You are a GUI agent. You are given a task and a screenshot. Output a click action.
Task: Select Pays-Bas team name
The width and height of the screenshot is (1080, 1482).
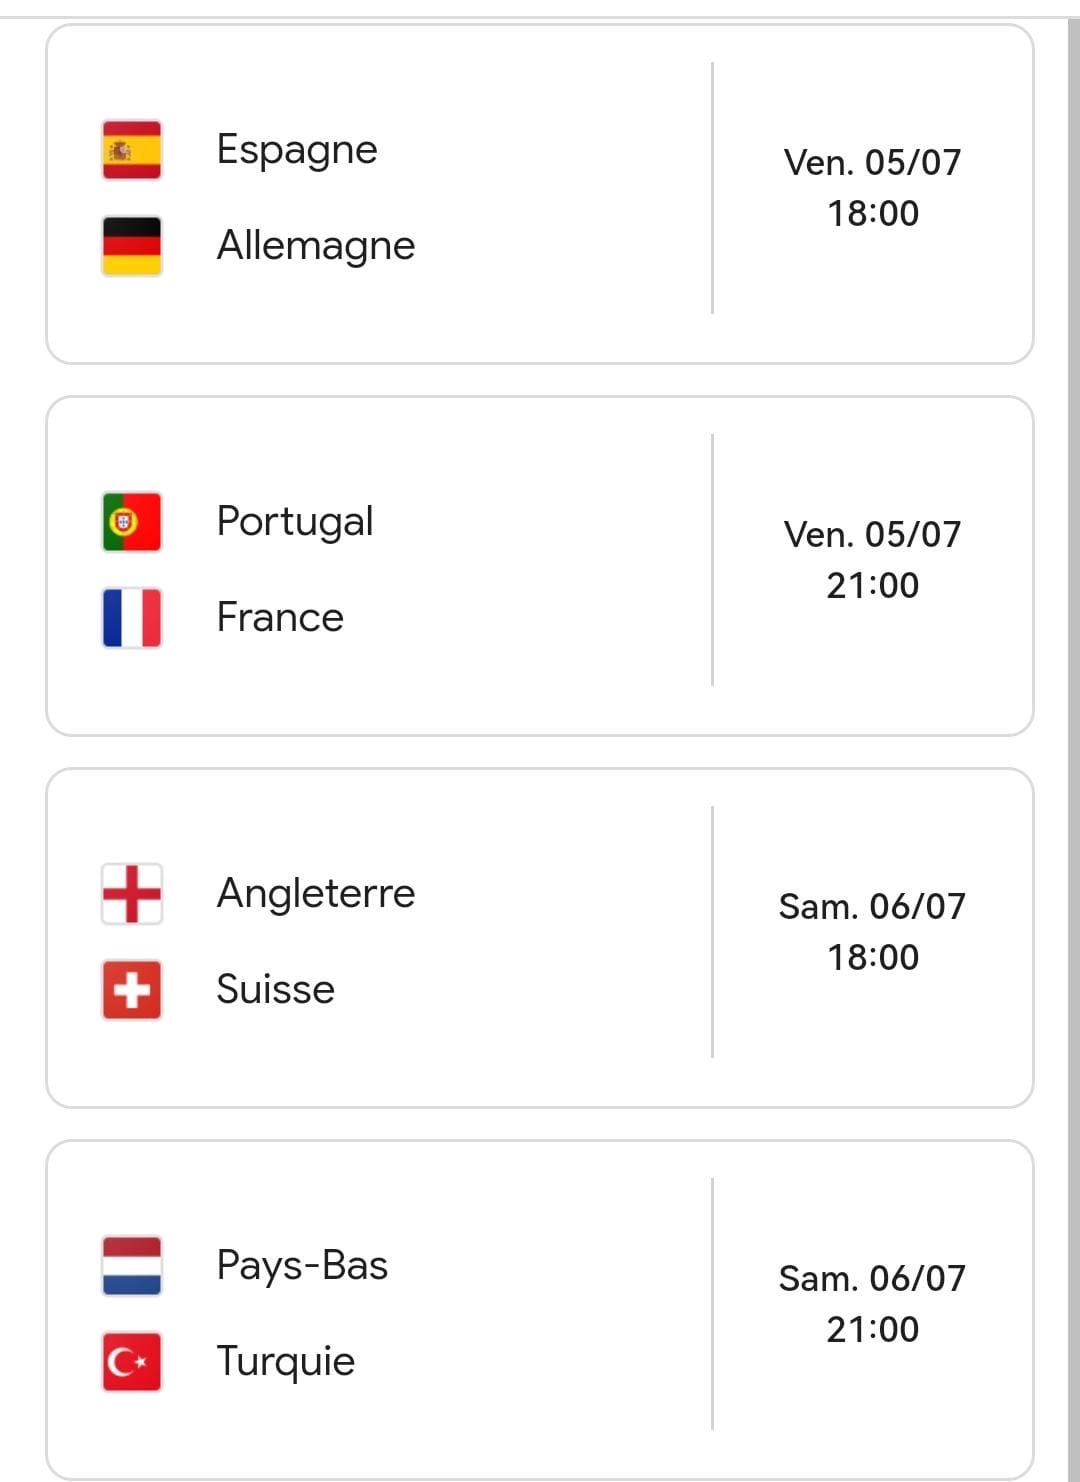click(302, 1266)
